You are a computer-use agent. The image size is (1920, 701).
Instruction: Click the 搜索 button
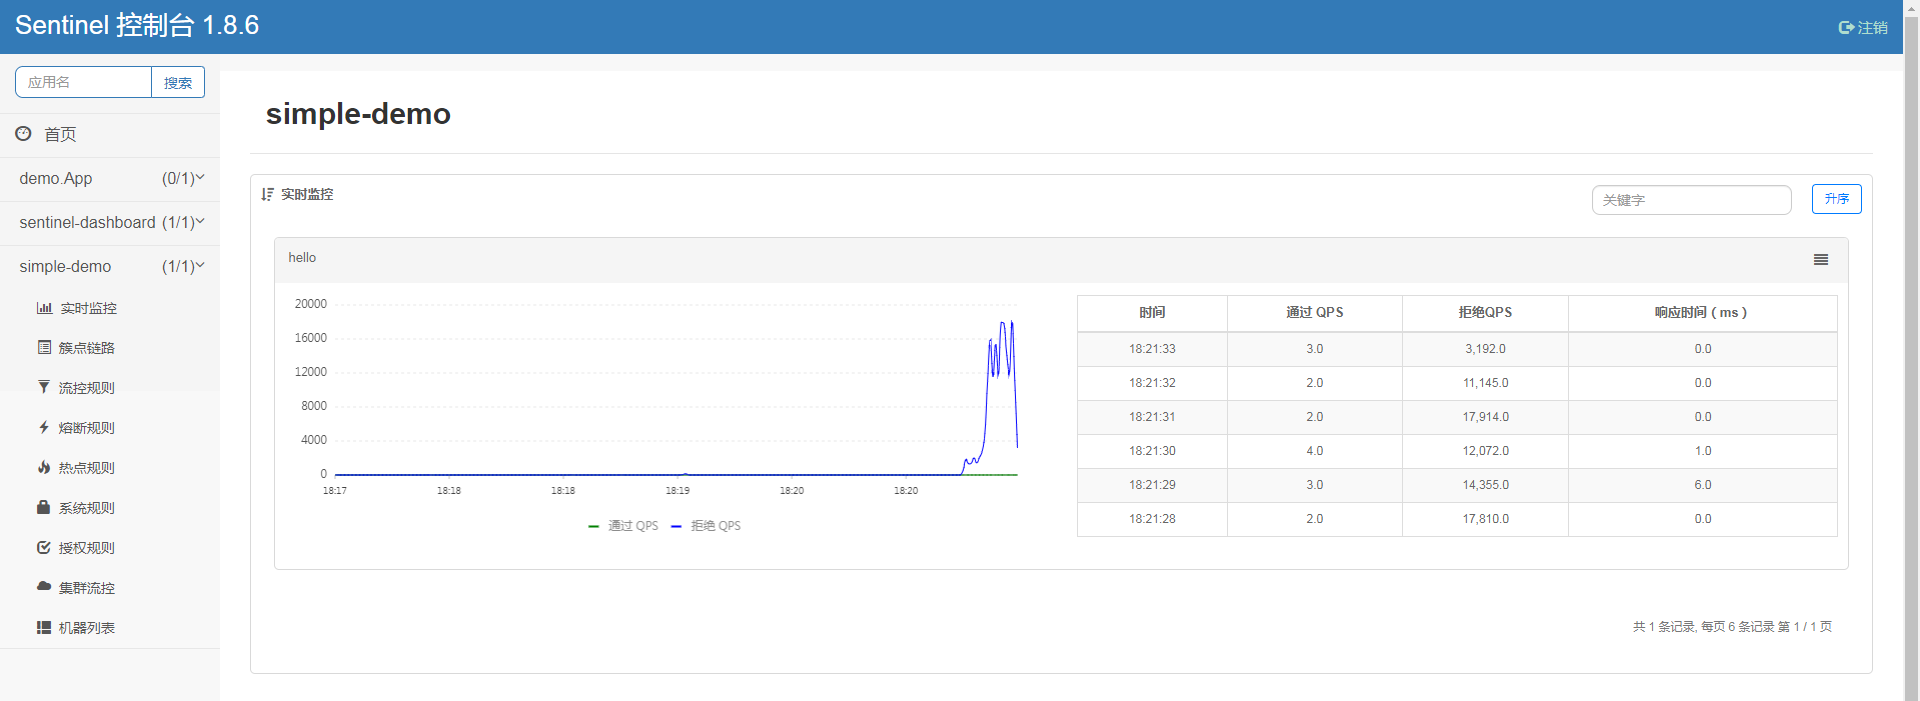[178, 83]
